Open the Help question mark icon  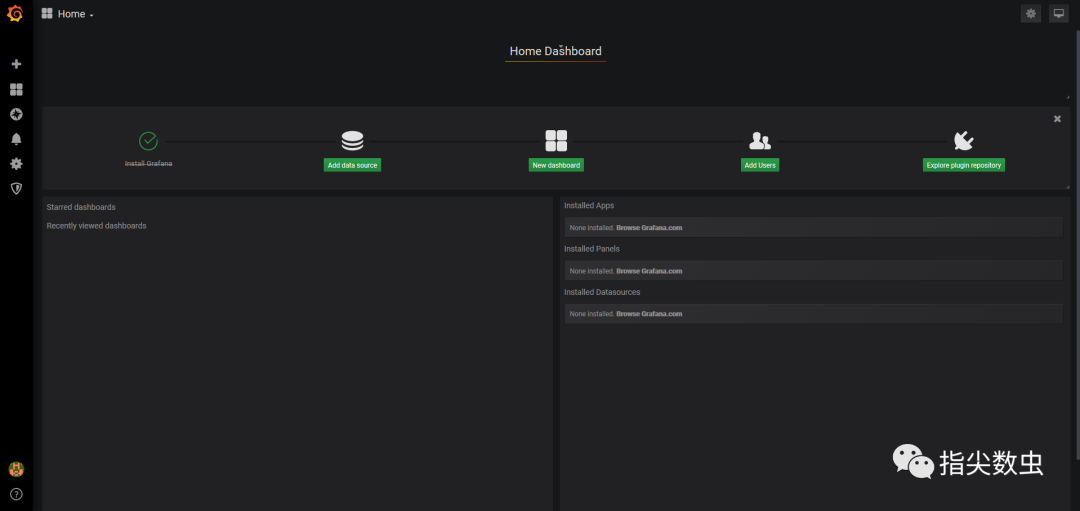pos(17,494)
